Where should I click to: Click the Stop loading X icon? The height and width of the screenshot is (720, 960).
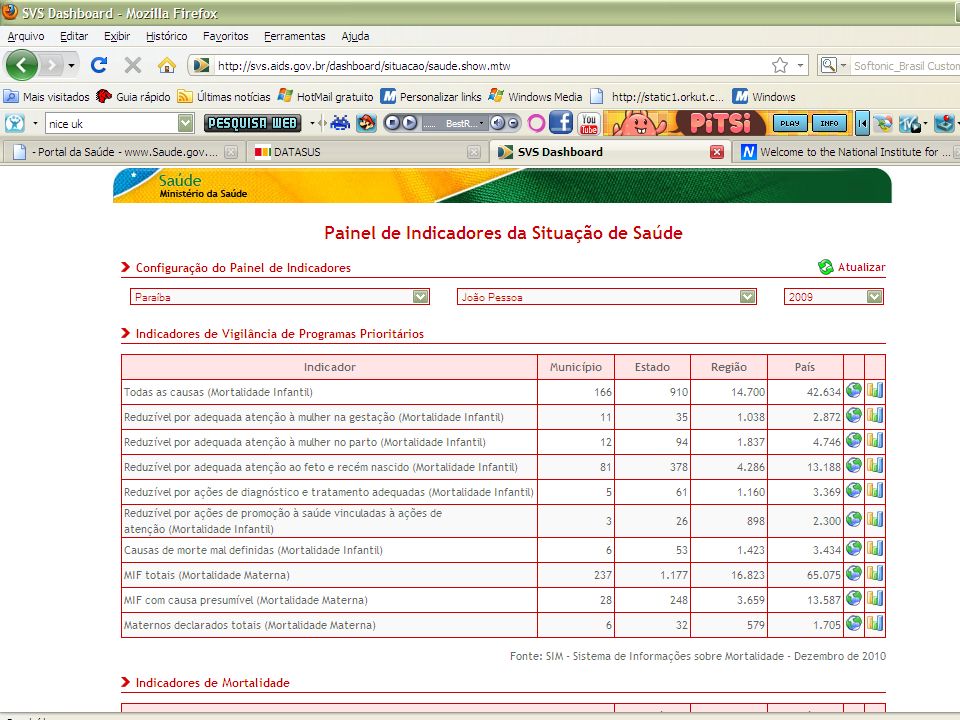pyautogui.click(x=132, y=65)
